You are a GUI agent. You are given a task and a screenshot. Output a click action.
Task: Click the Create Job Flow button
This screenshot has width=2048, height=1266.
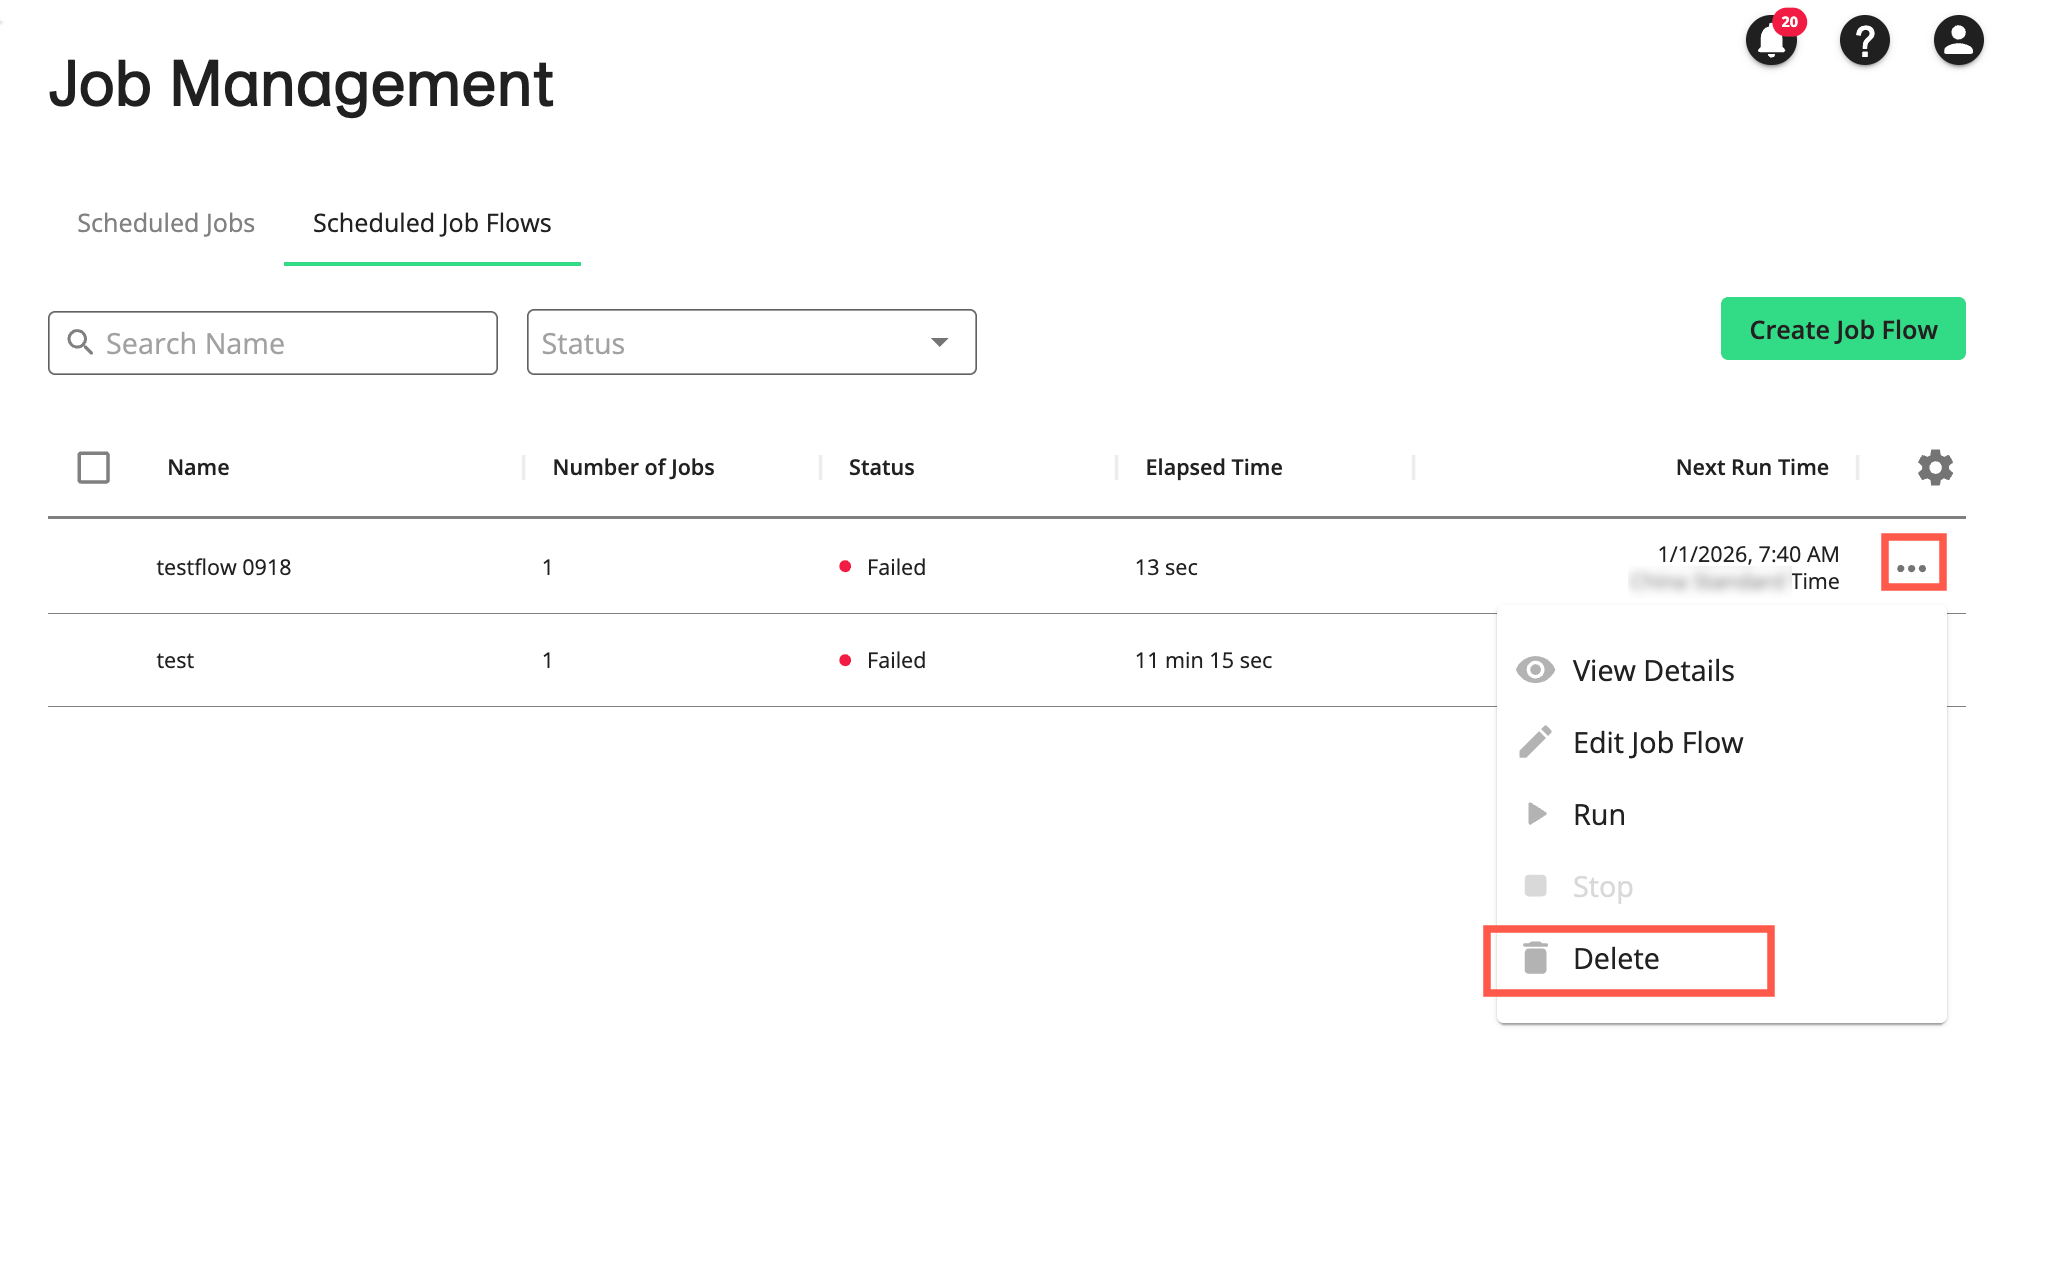(1842, 329)
